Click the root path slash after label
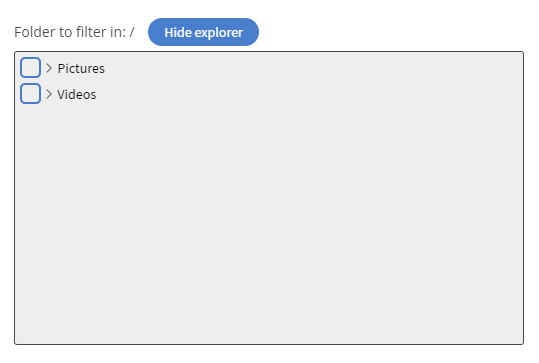This screenshot has width=539, height=363. point(132,32)
